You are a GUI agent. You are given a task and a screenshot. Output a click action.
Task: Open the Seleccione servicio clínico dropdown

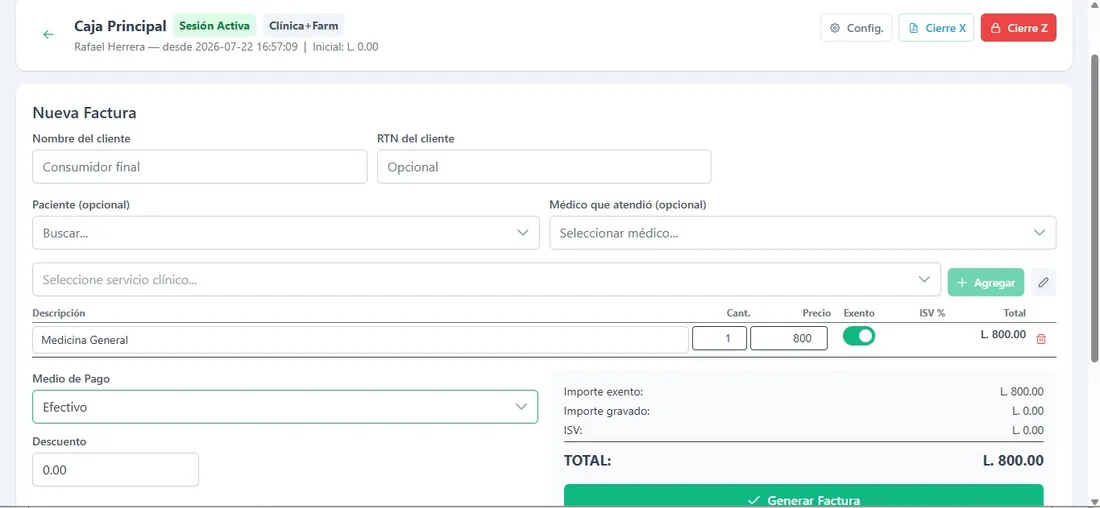point(486,279)
